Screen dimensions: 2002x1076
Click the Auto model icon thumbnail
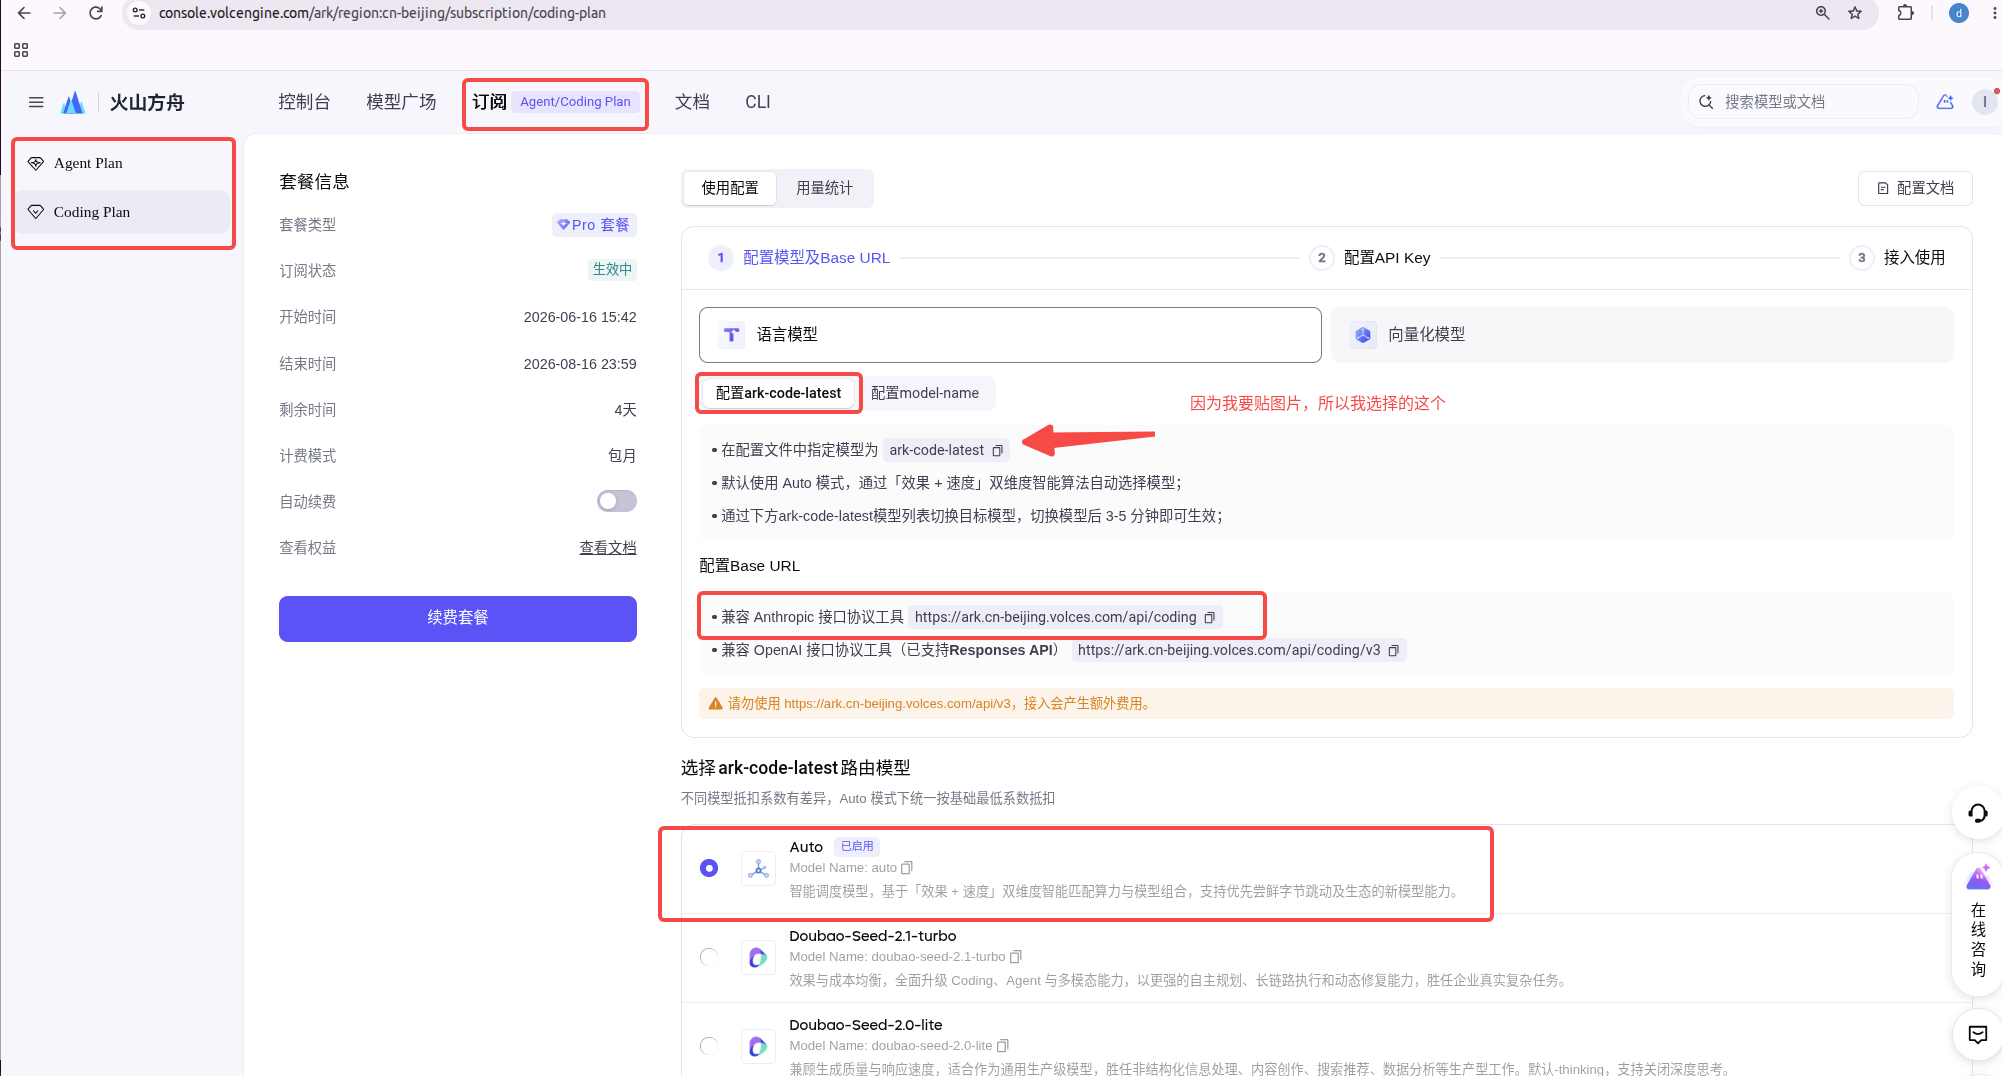(758, 868)
